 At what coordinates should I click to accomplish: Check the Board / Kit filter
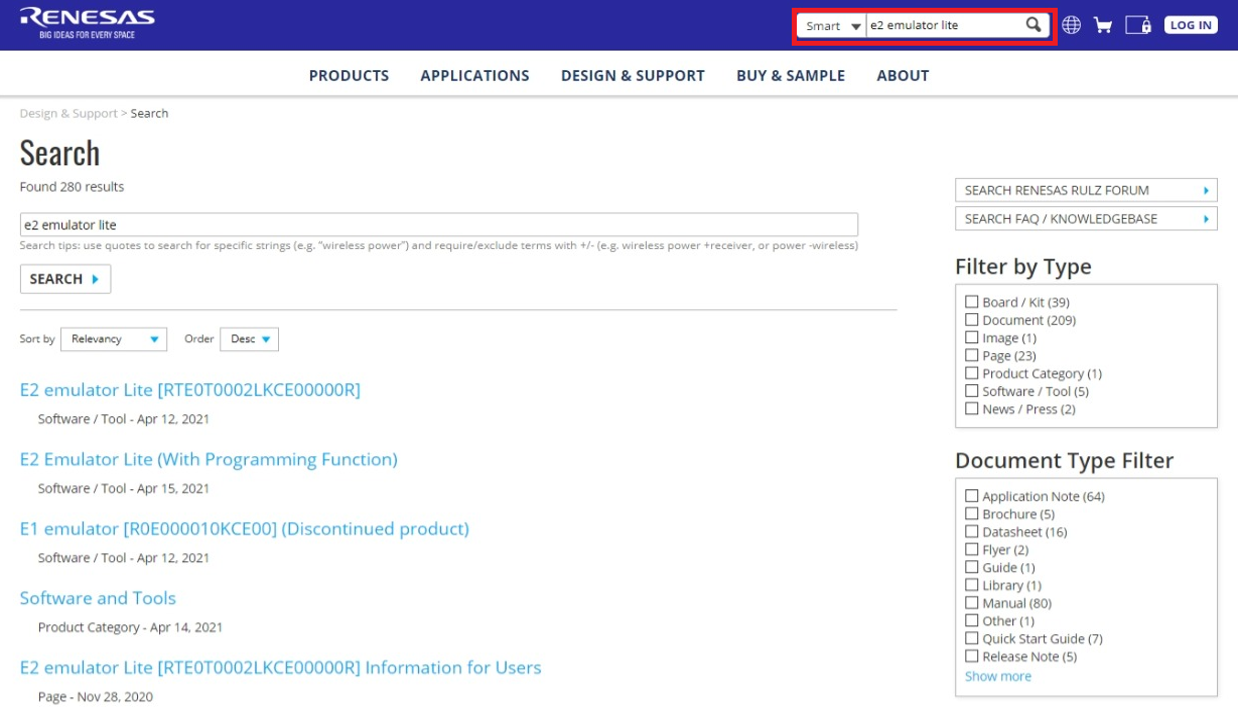pyautogui.click(x=971, y=301)
